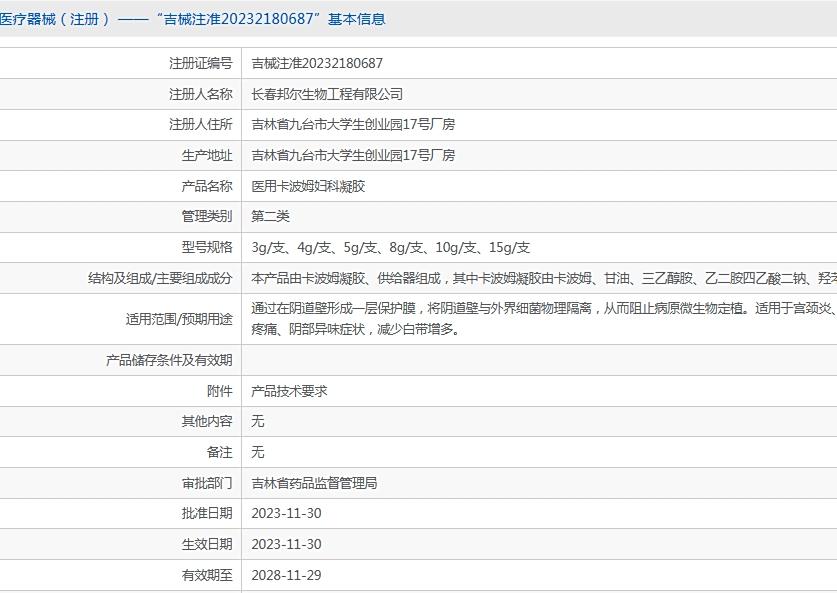Select registration number 吉械注准20232180687 in the table row
The width and height of the screenshot is (837, 593).
(317, 64)
